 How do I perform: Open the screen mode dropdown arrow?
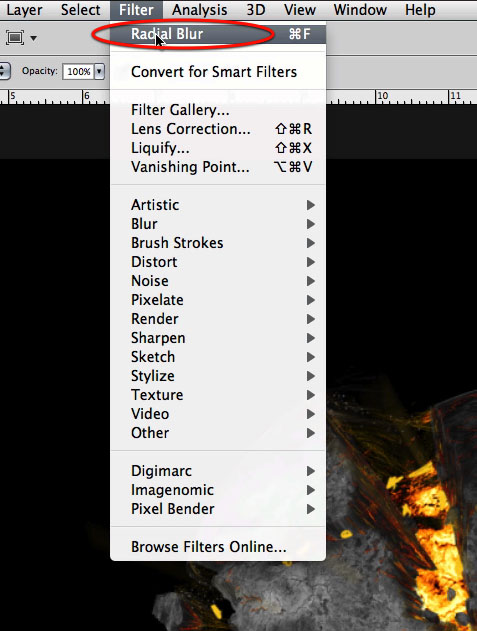click(x=34, y=39)
